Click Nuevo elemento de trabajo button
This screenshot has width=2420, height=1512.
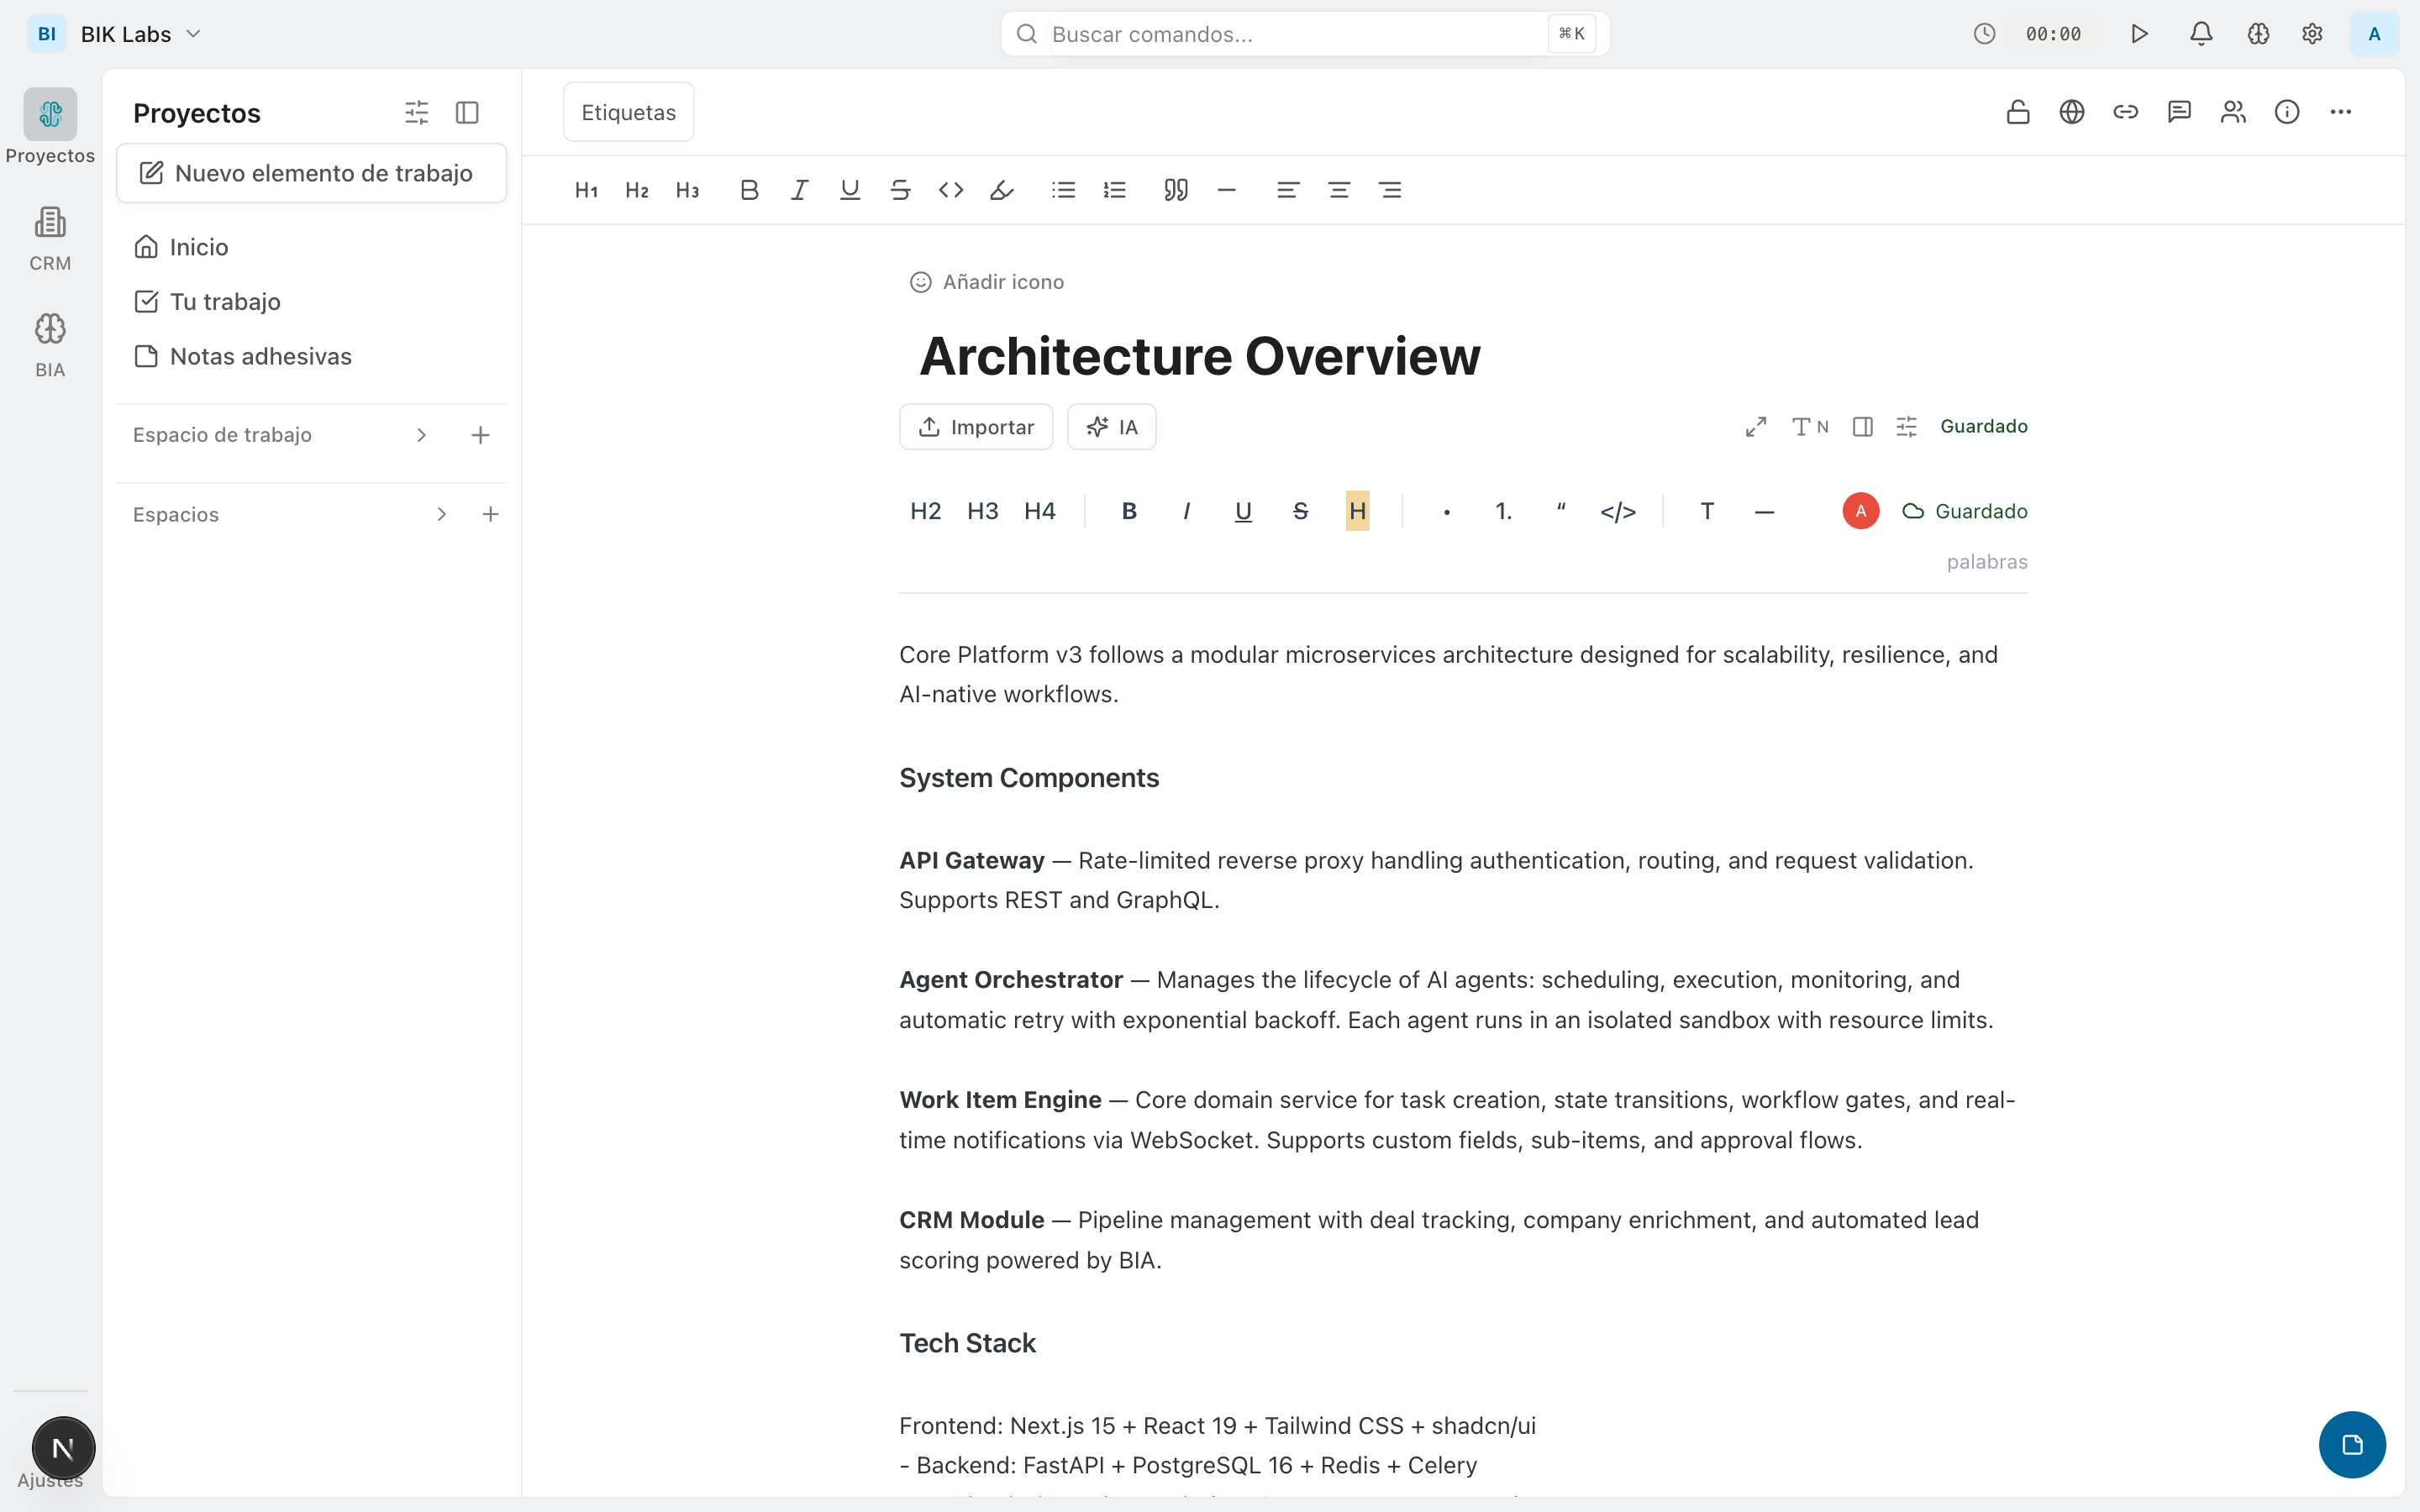point(312,173)
